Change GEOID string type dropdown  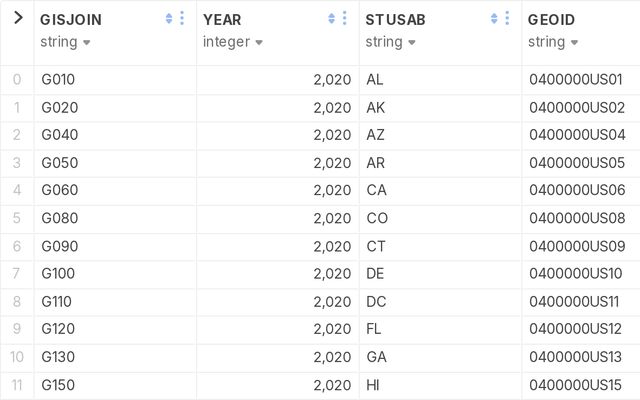coord(574,42)
